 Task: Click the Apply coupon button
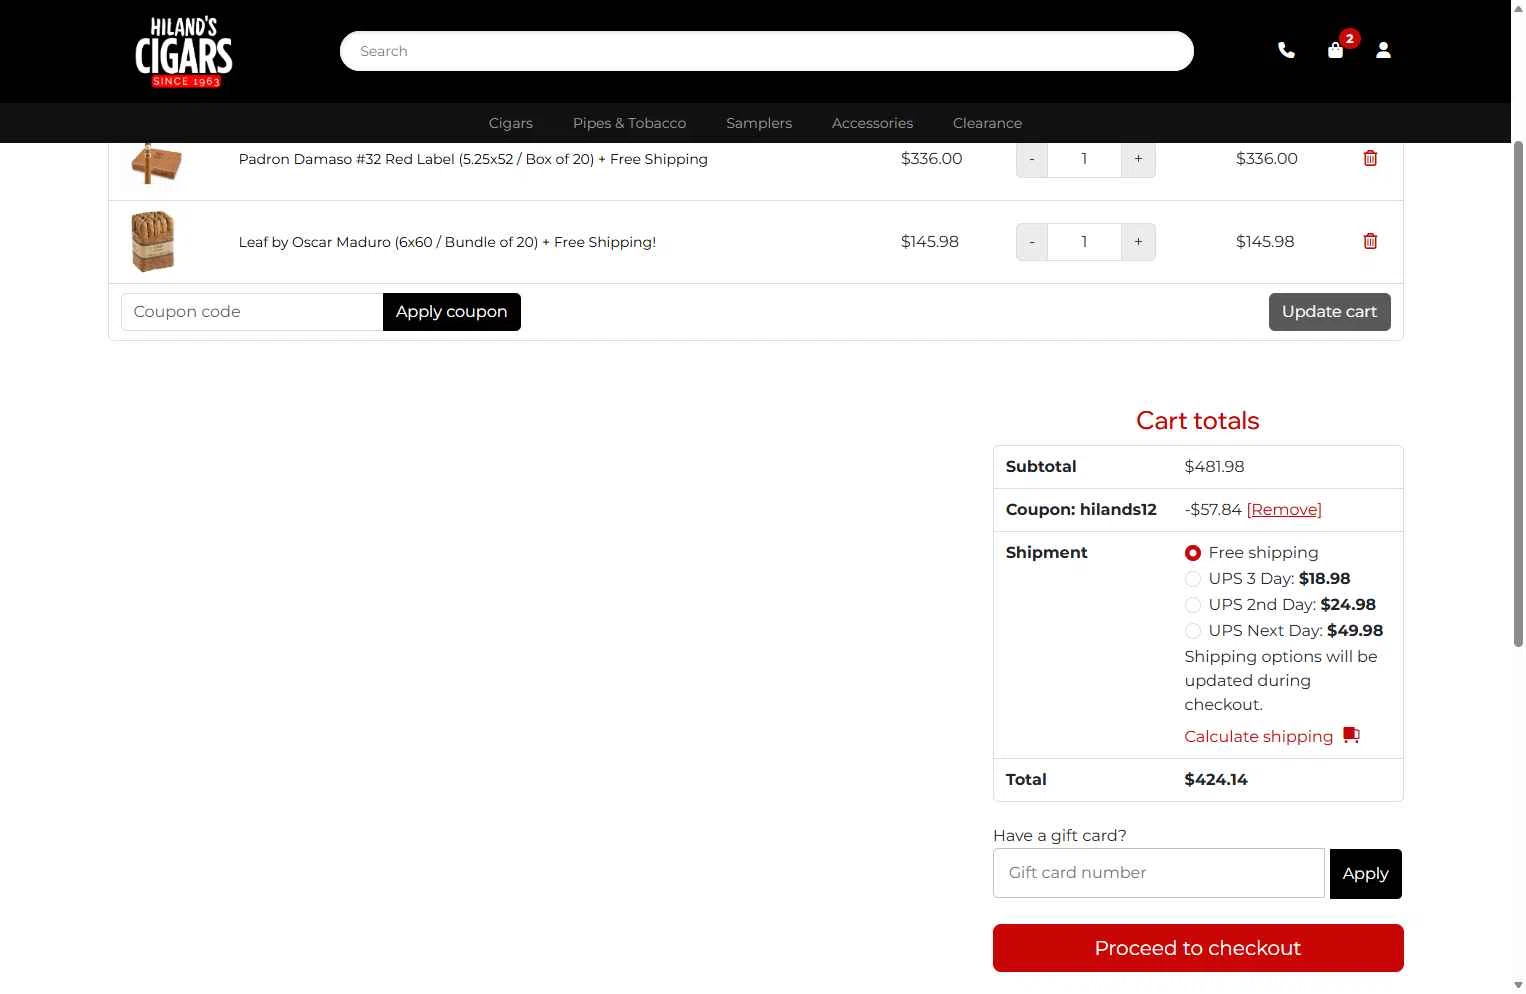point(452,312)
